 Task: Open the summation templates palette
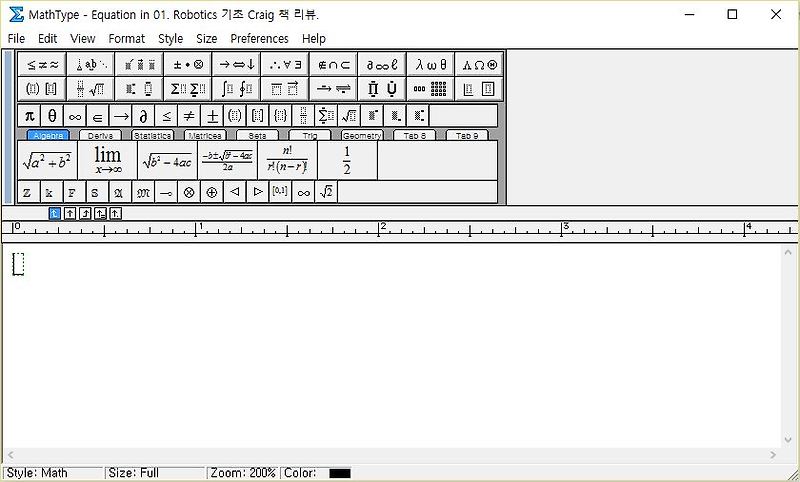pos(188,89)
